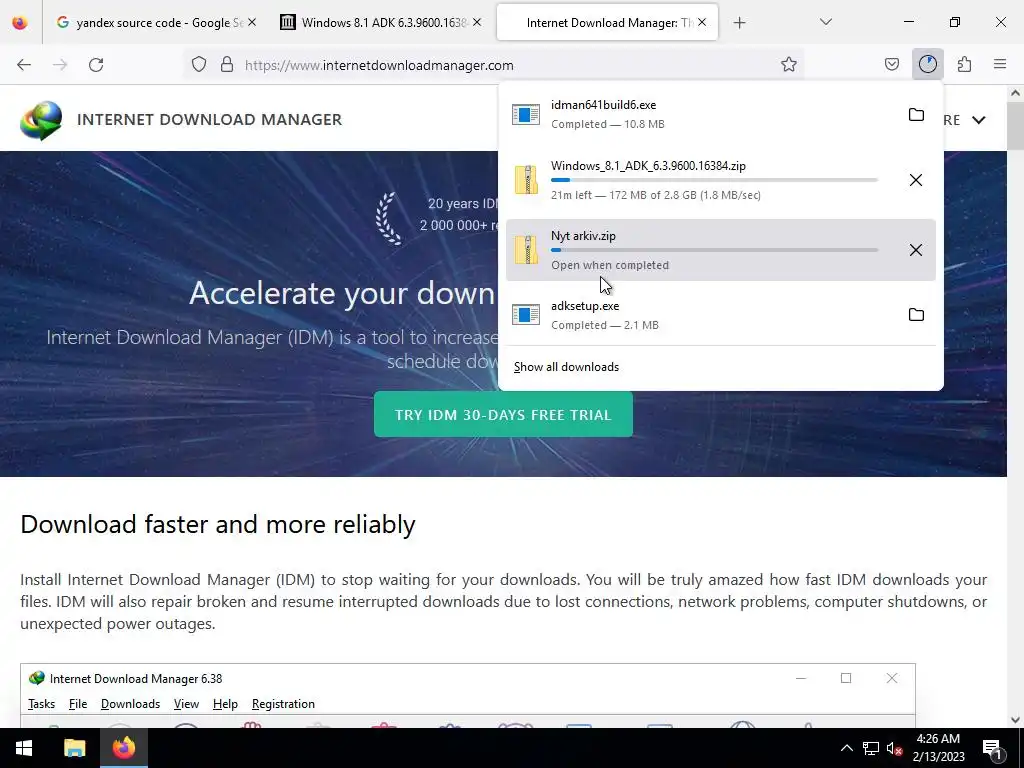The image size is (1024, 768).
Task: Save page to Pocket
Action: coord(891,64)
